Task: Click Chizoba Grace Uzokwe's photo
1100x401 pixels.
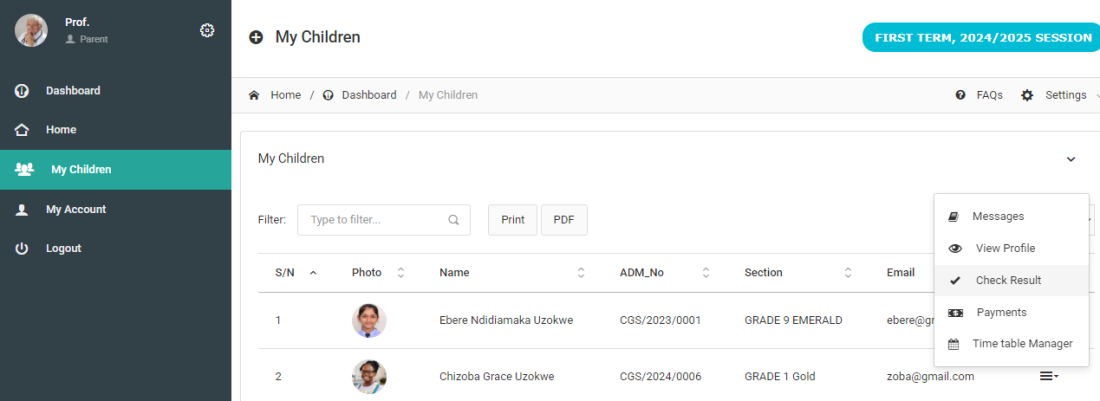Action: 369,376
